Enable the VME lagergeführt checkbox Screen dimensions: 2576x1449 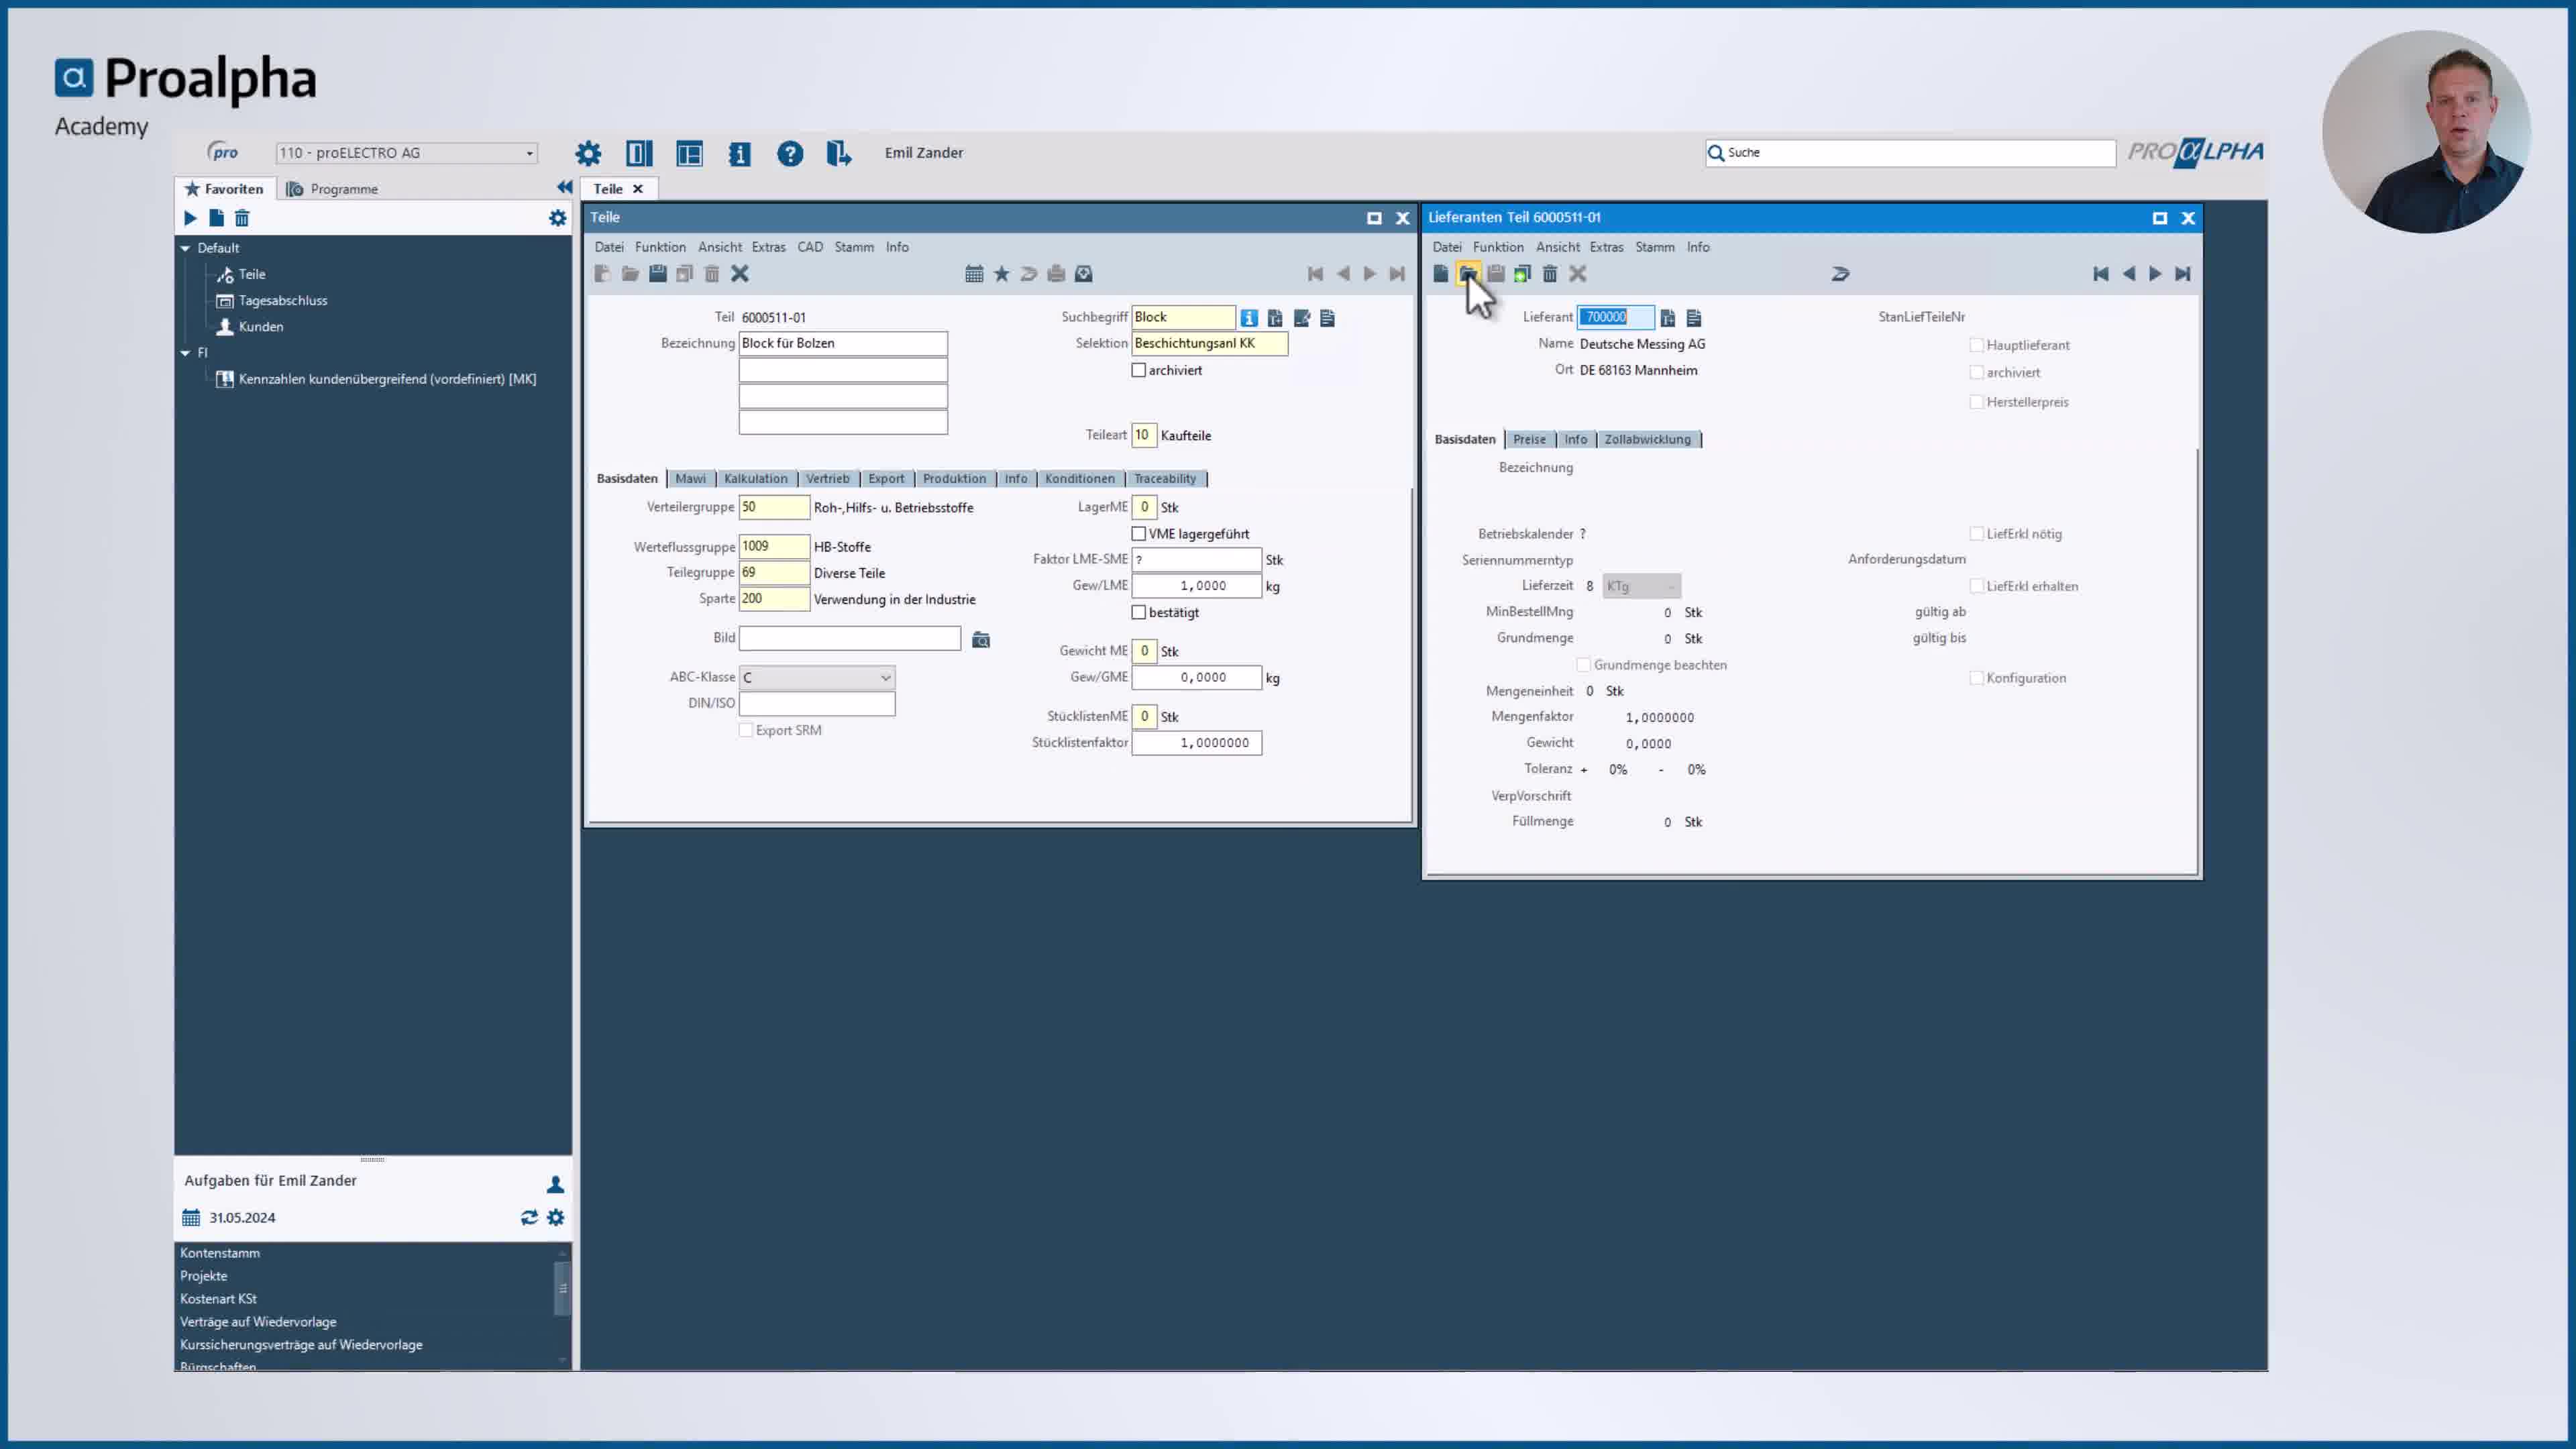(1138, 534)
